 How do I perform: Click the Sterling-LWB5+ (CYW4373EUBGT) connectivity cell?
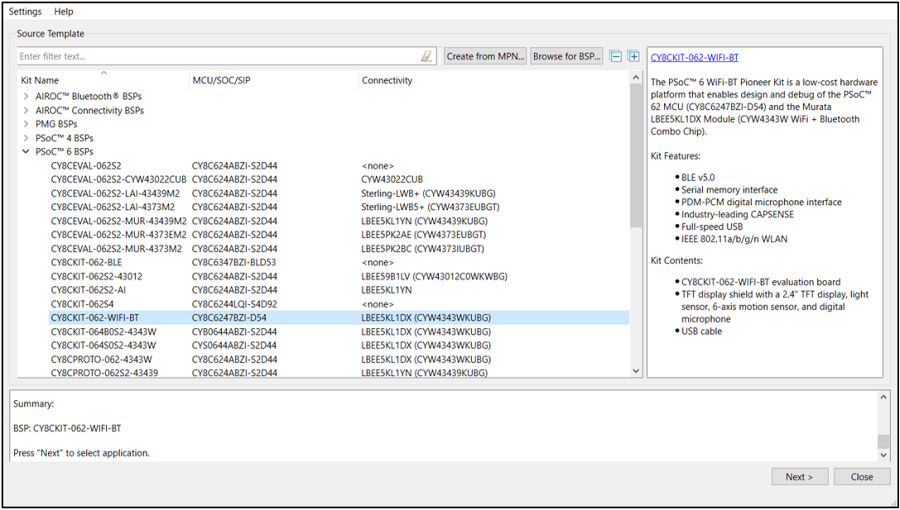pyautogui.click(x=430, y=207)
